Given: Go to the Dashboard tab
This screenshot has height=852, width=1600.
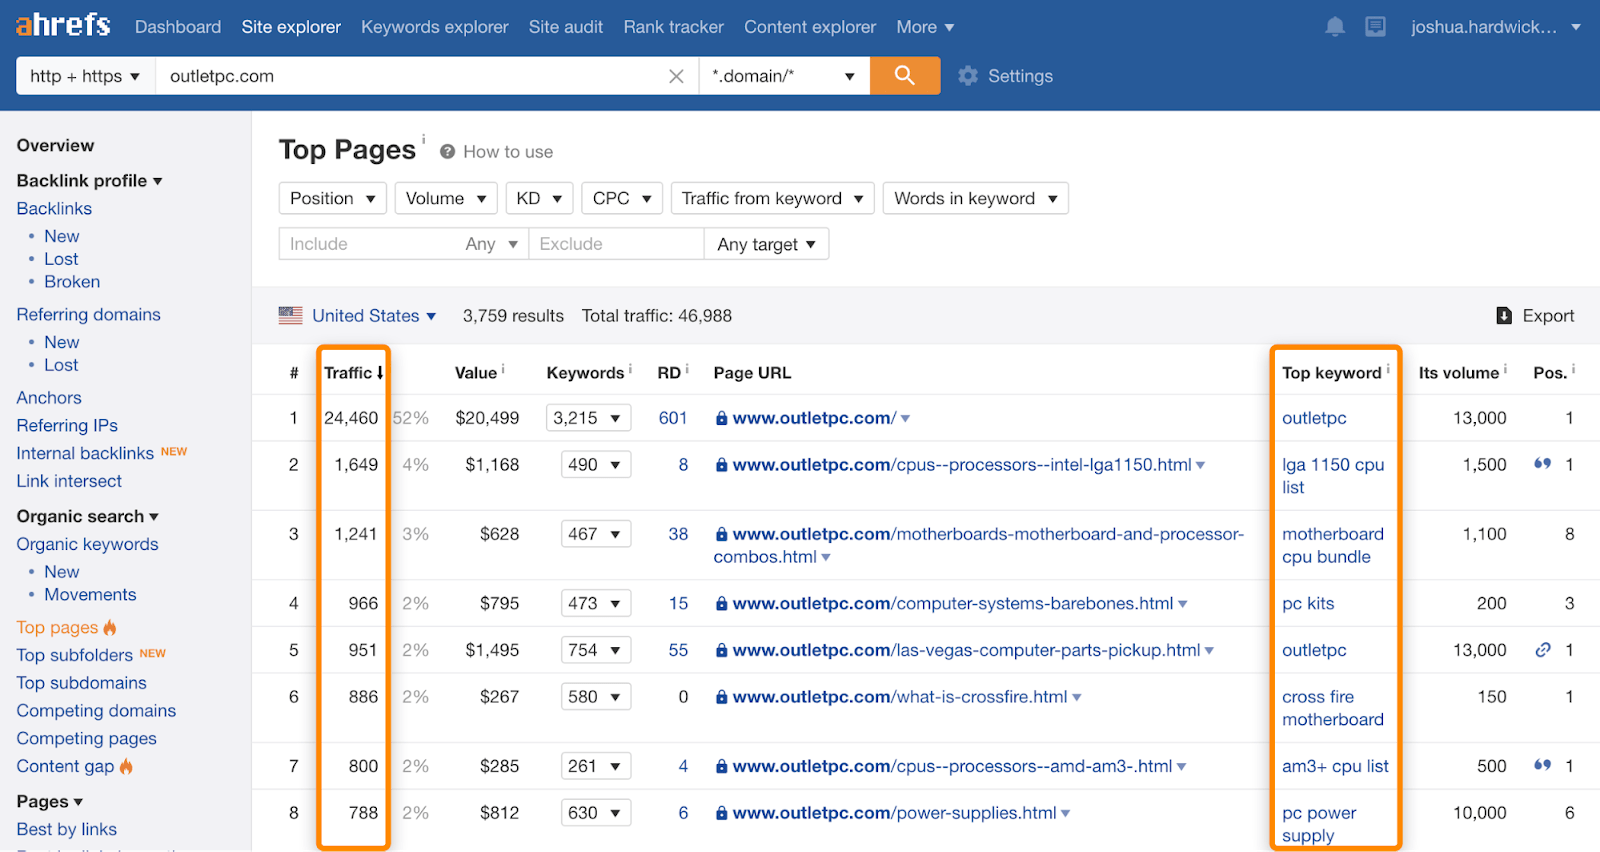Looking at the screenshot, I should [178, 27].
